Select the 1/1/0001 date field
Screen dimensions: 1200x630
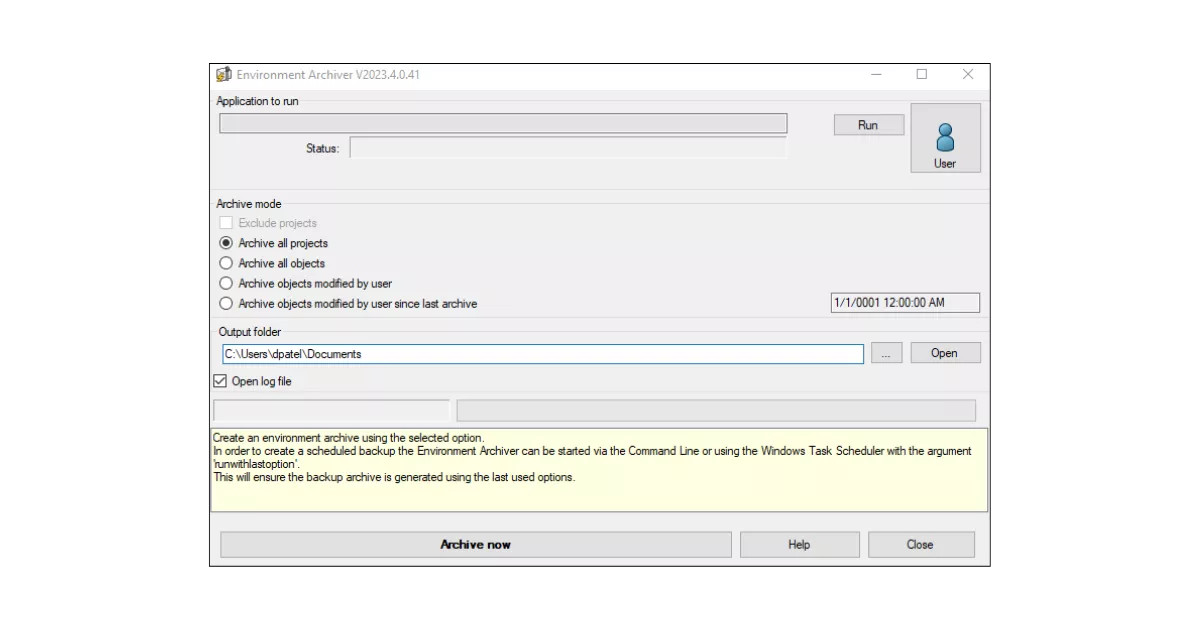pyautogui.click(x=903, y=302)
